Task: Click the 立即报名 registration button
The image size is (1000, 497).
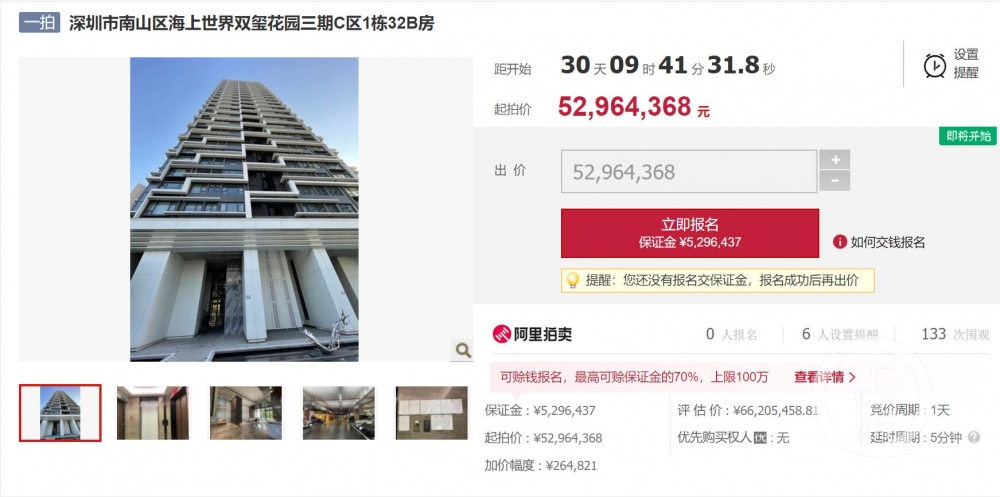Action: tap(690, 233)
